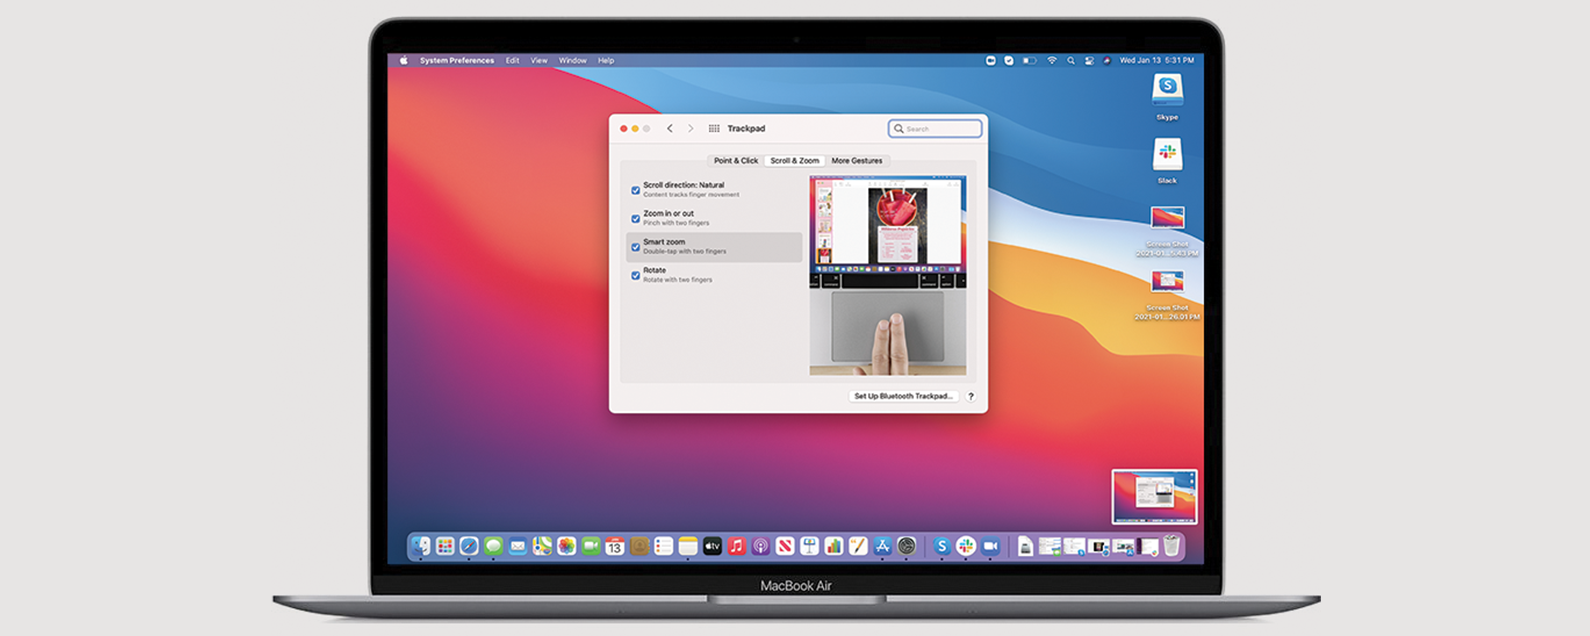The image size is (1590, 636).
Task: Open the Edit menu
Action: click(x=512, y=60)
